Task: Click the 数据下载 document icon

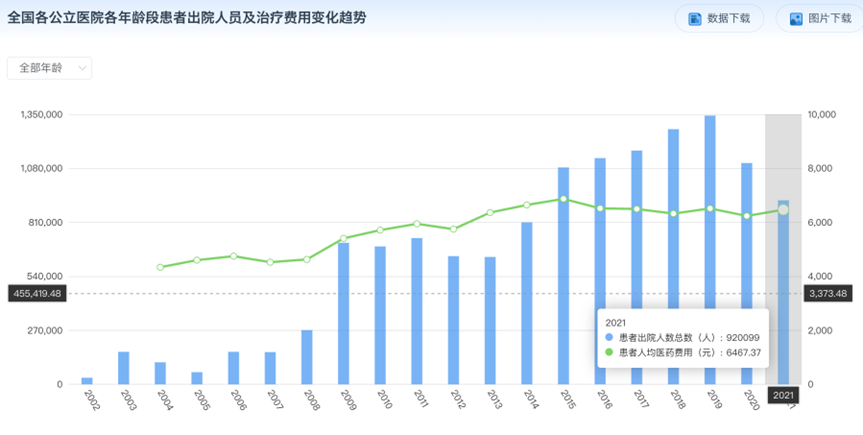Action: [695, 19]
